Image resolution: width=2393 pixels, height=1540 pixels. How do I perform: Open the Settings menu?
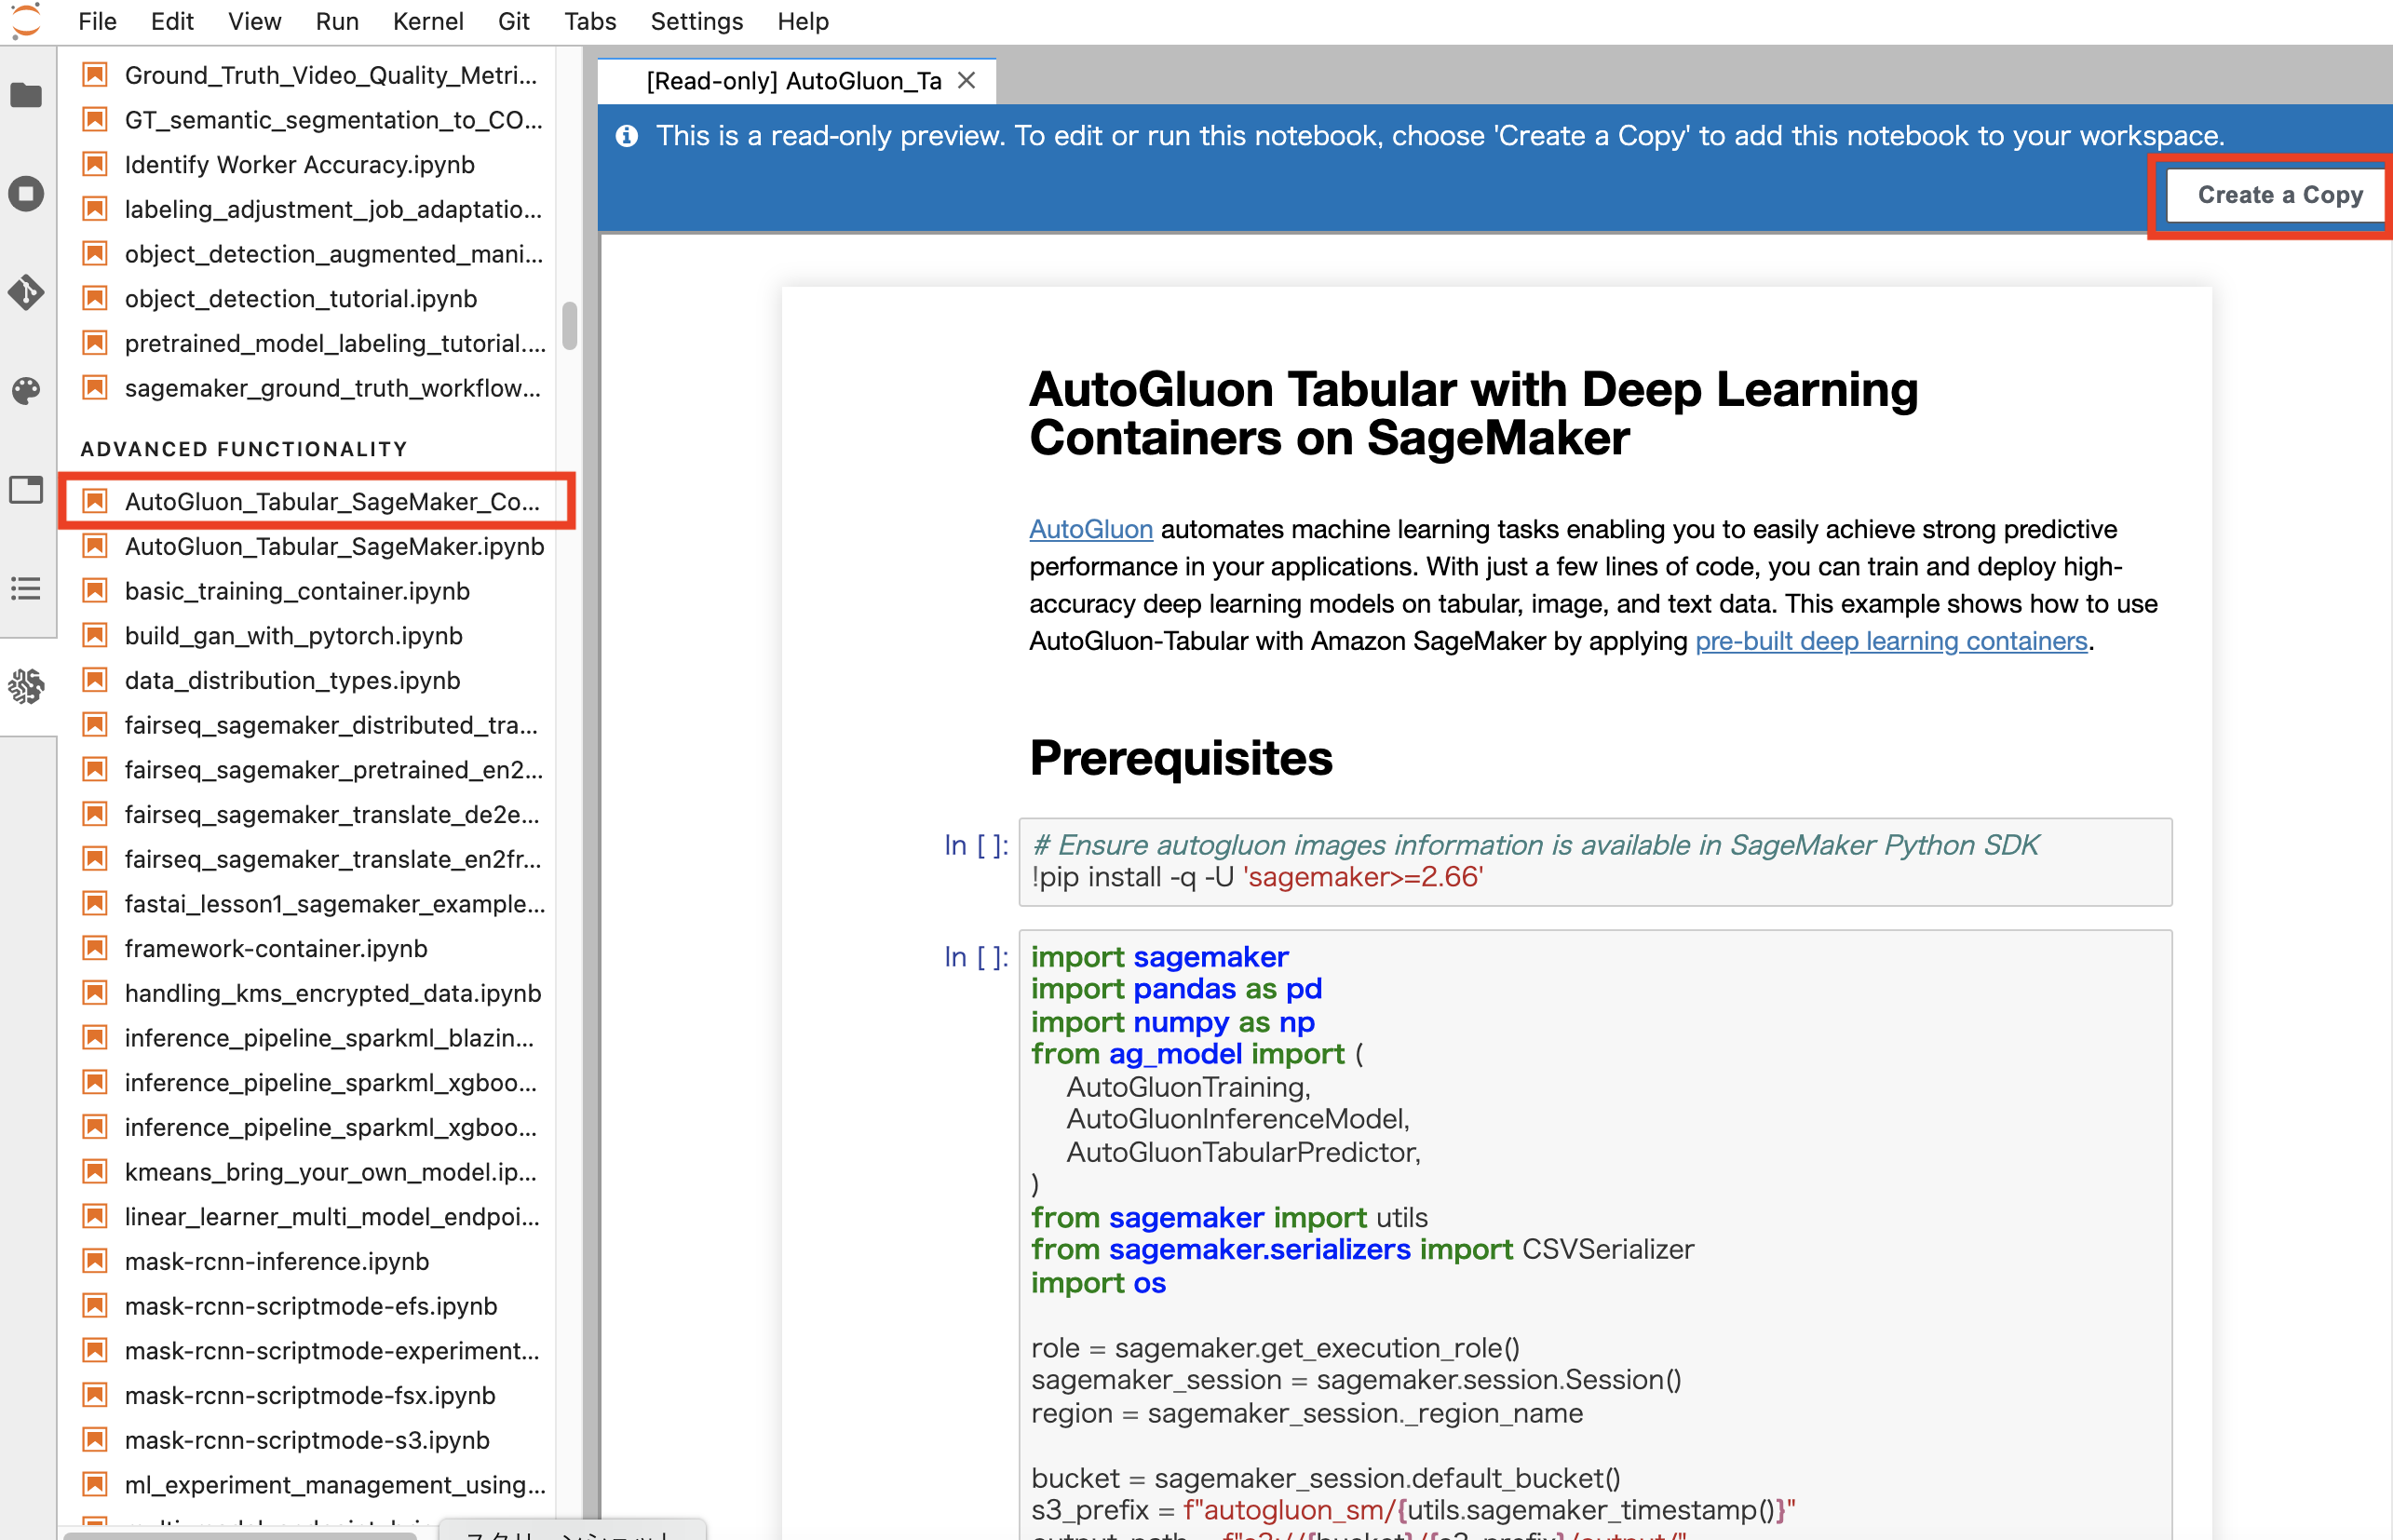pyautogui.click(x=696, y=21)
